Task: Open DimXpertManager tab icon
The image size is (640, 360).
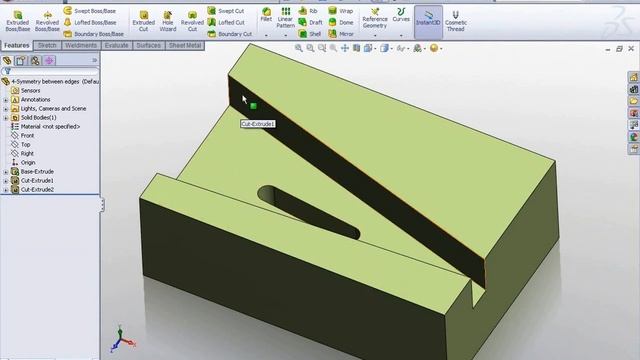Action: (49, 61)
